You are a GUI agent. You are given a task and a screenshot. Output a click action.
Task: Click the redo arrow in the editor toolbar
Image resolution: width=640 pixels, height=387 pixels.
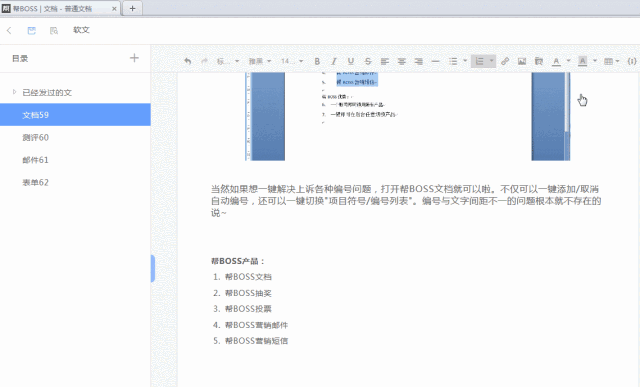coord(204,61)
